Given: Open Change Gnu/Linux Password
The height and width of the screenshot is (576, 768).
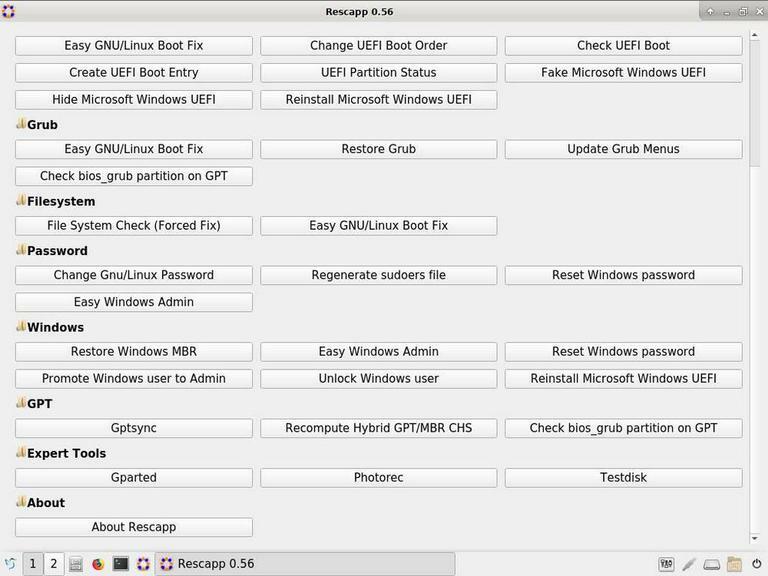Looking at the screenshot, I should pos(134,275).
